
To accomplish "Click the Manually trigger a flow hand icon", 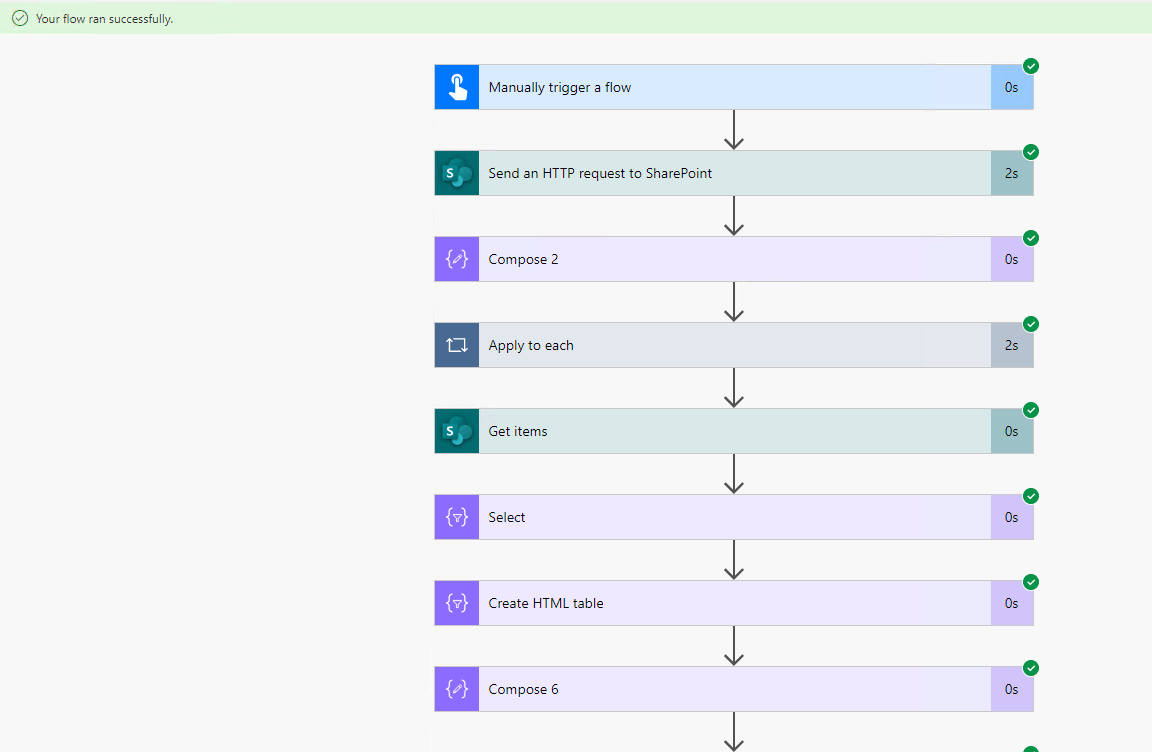I will click(x=457, y=87).
